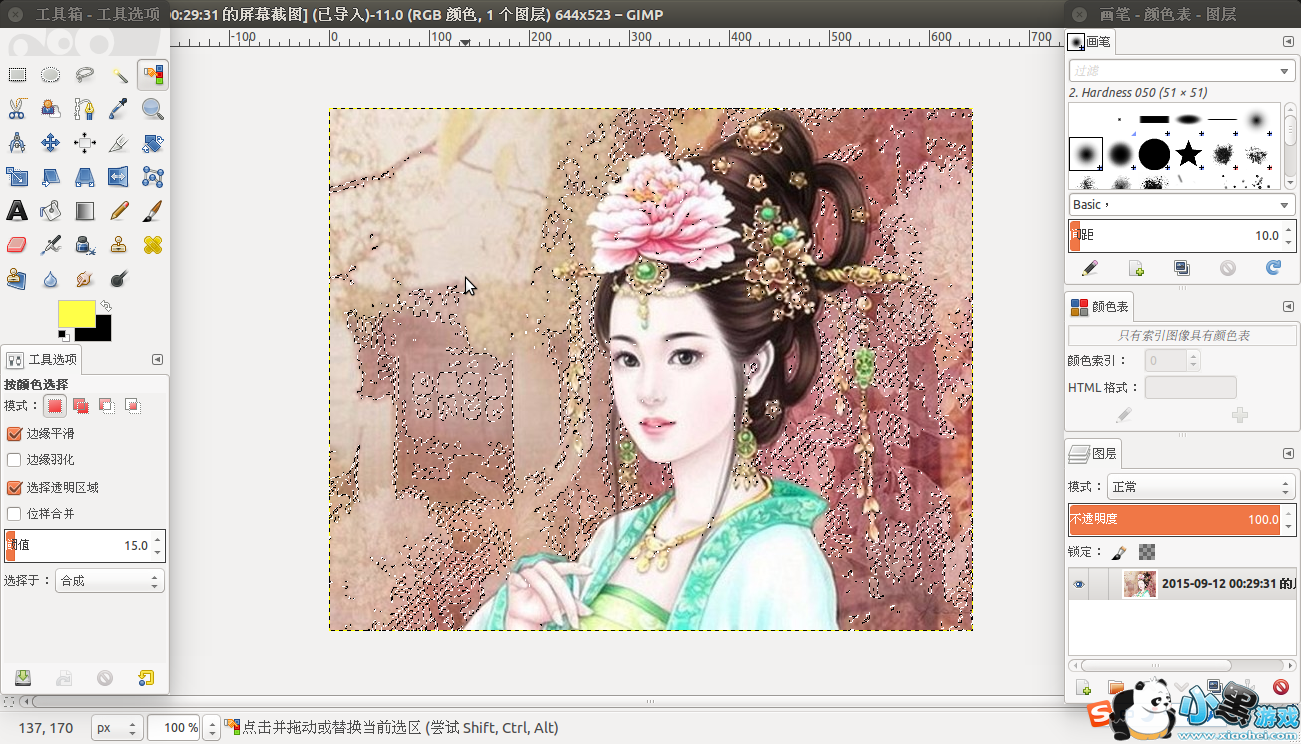
Task: Select the Color Picker eyedropper tool
Action: tap(119, 109)
